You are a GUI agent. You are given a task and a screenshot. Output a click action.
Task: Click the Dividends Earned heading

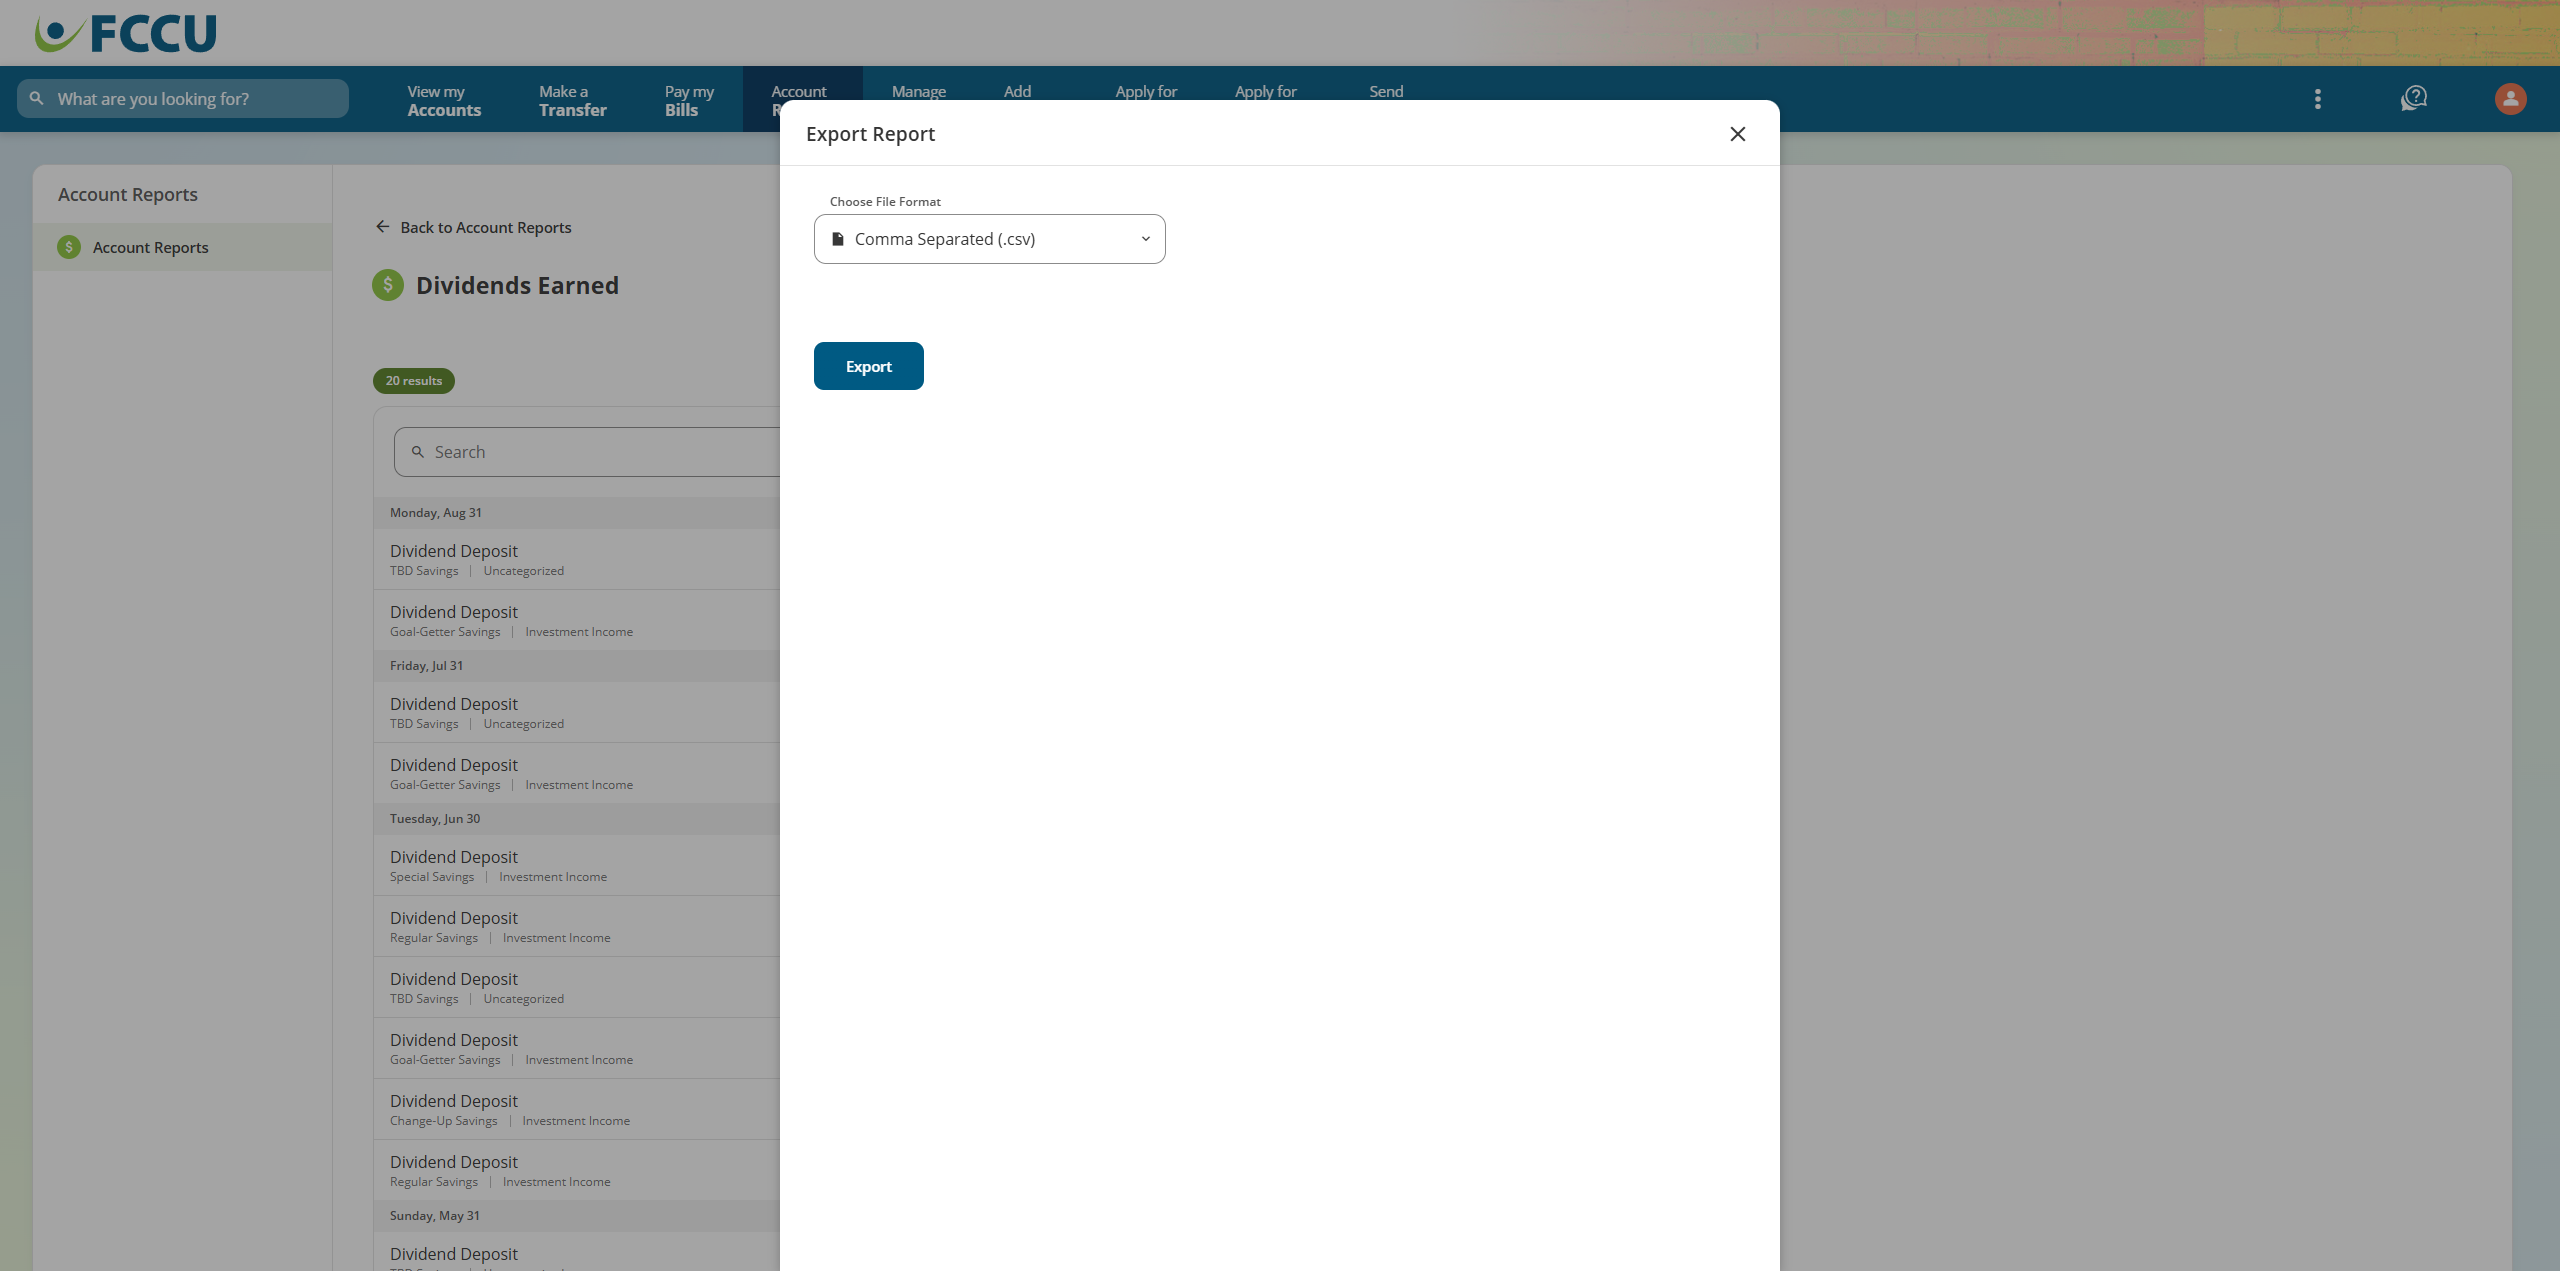[x=517, y=285]
